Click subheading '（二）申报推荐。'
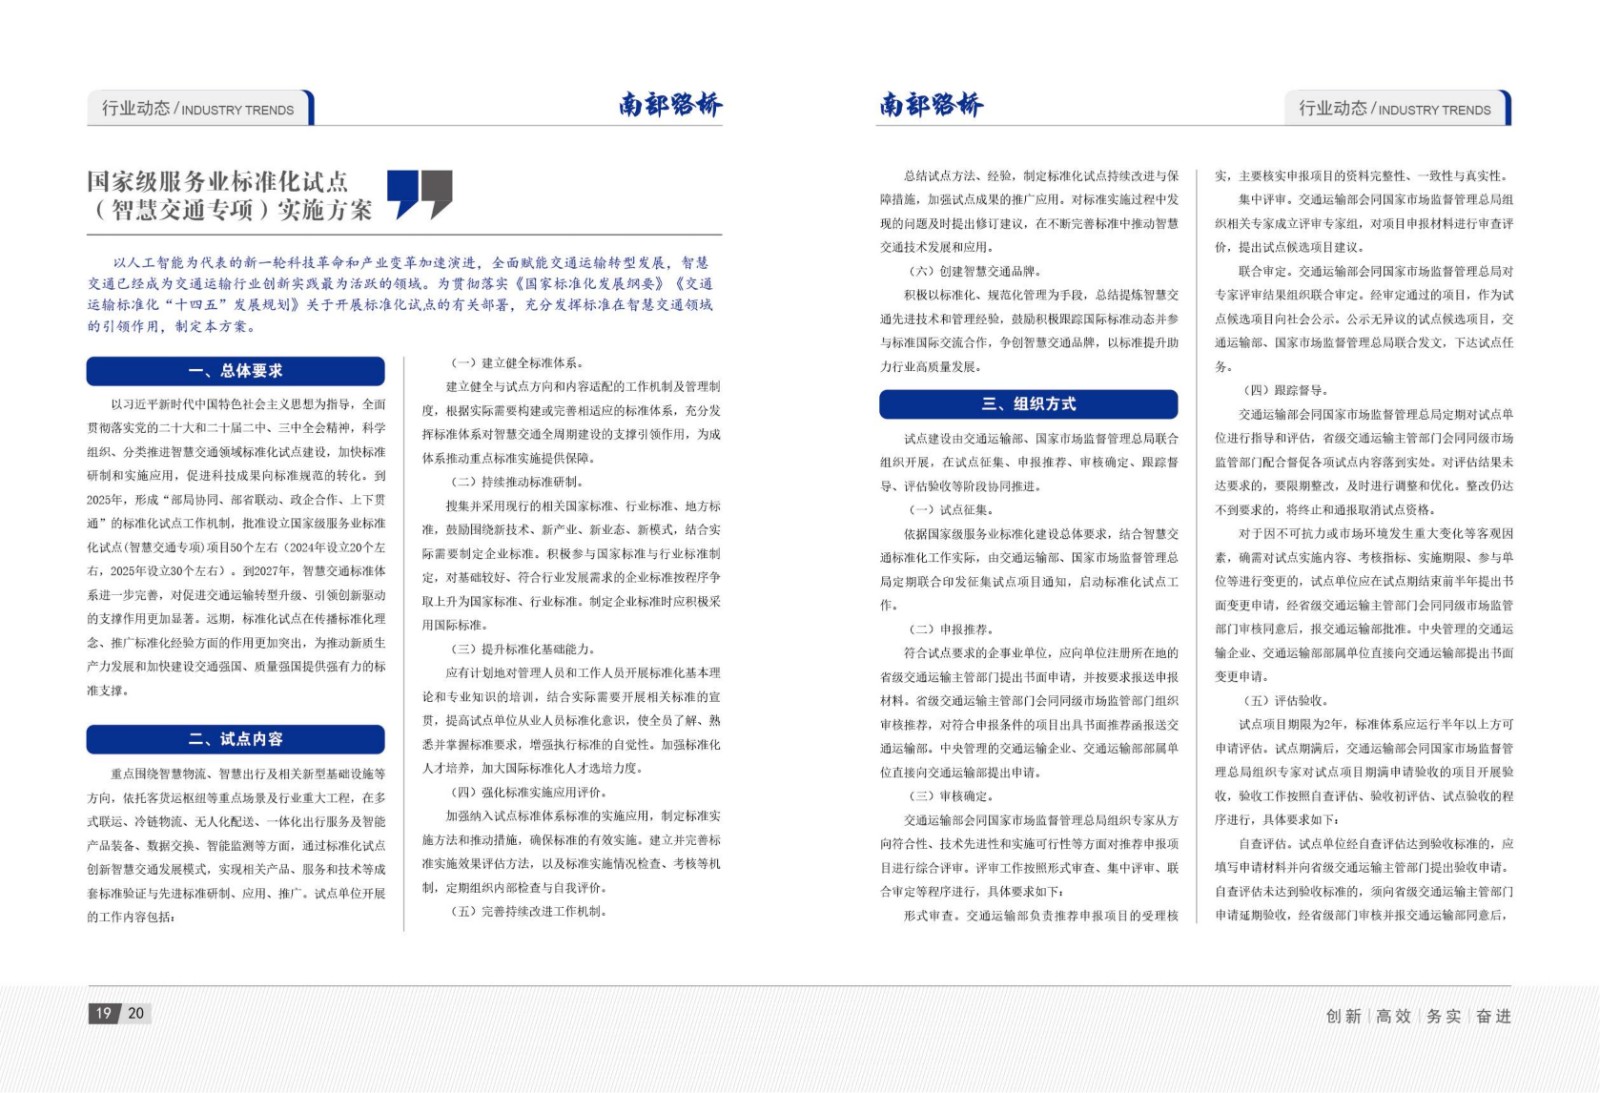This screenshot has height=1093, width=1600. tap(951, 629)
